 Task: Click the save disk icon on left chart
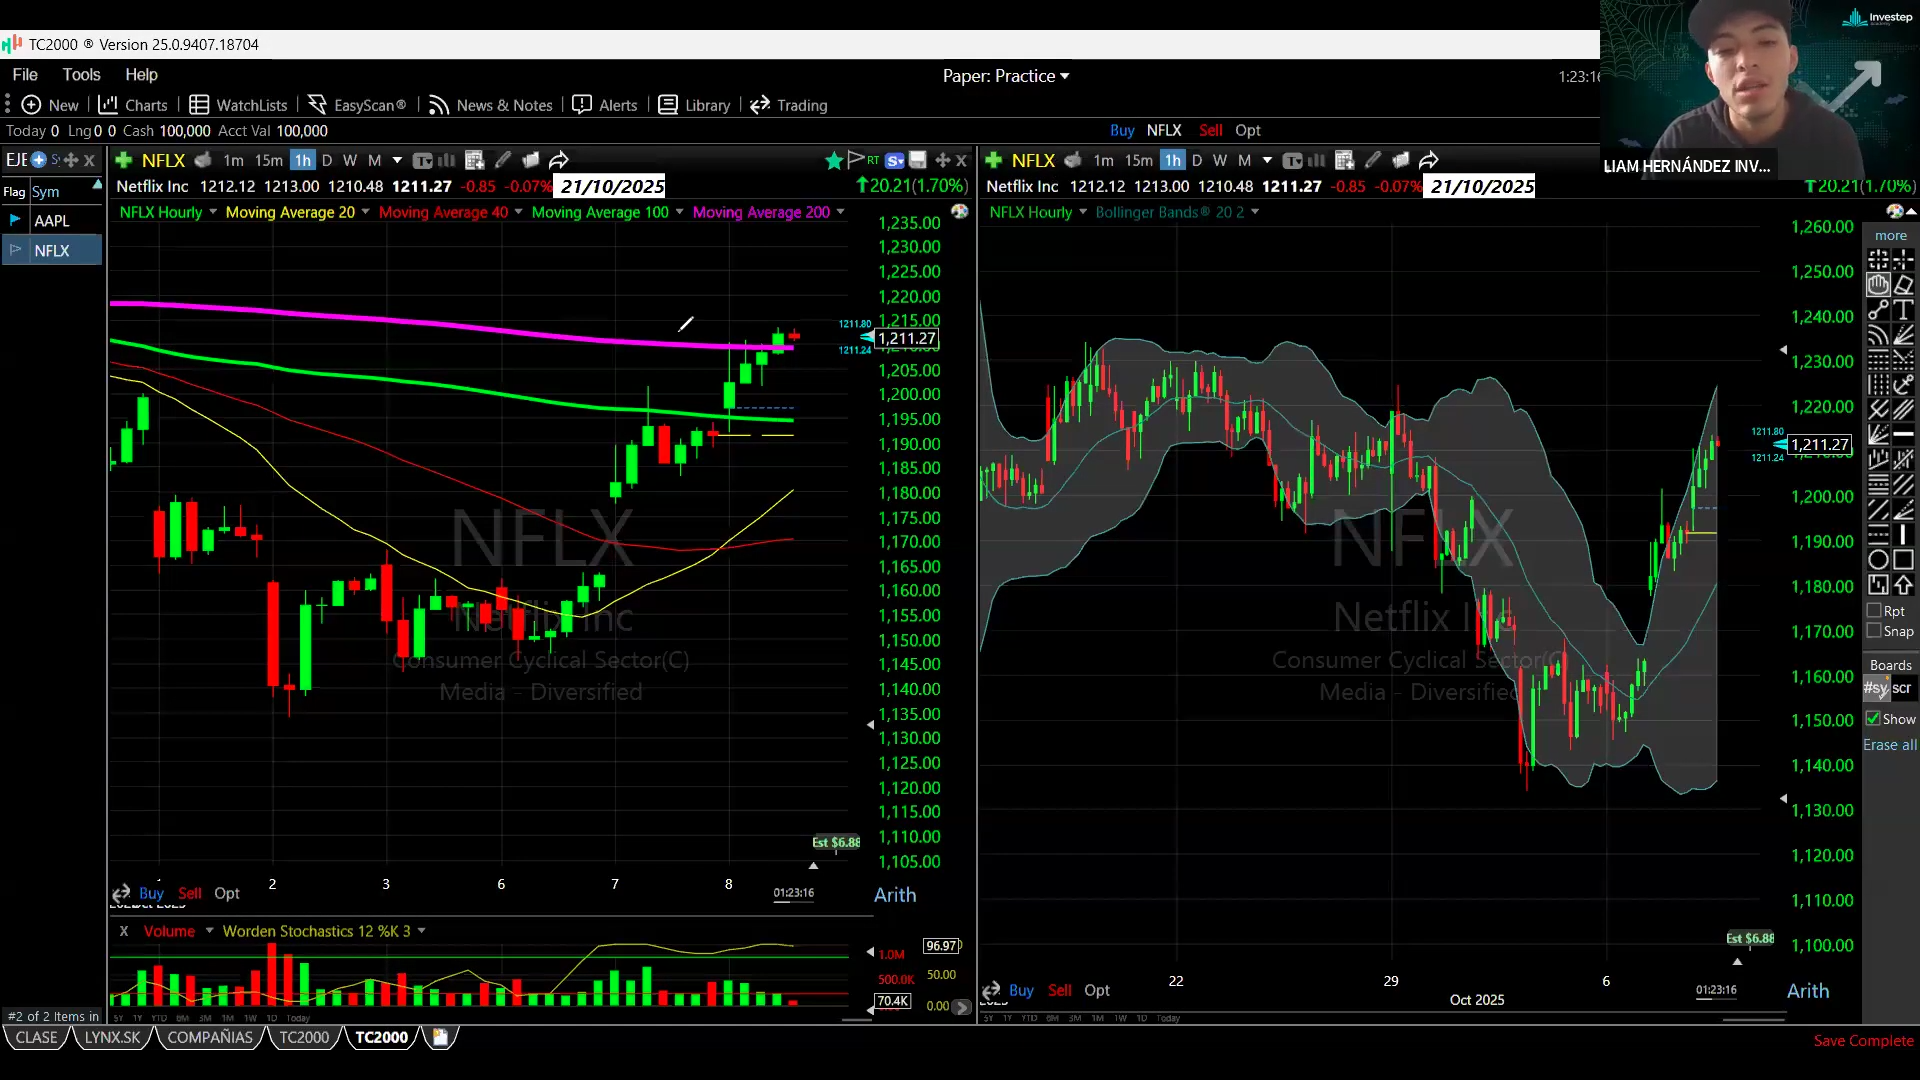pyautogui.click(x=918, y=160)
